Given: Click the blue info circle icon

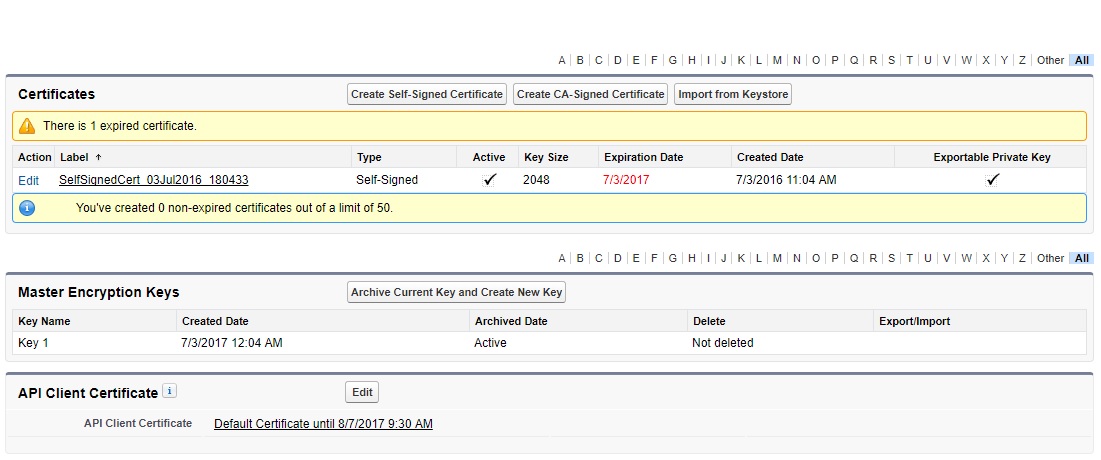Looking at the screenshot, I should (x=27, y=208).
